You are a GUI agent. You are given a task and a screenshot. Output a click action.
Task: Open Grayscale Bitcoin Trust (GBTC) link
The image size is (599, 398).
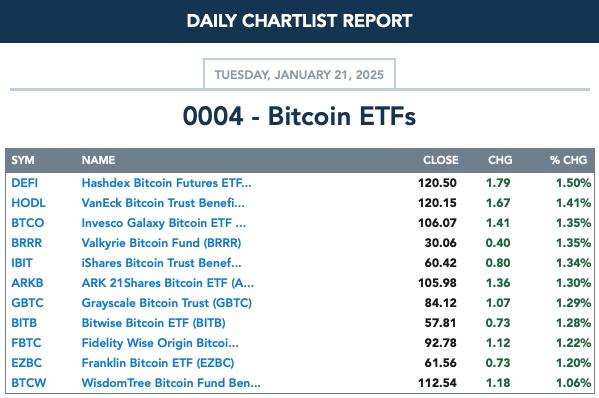coord(167,303)
